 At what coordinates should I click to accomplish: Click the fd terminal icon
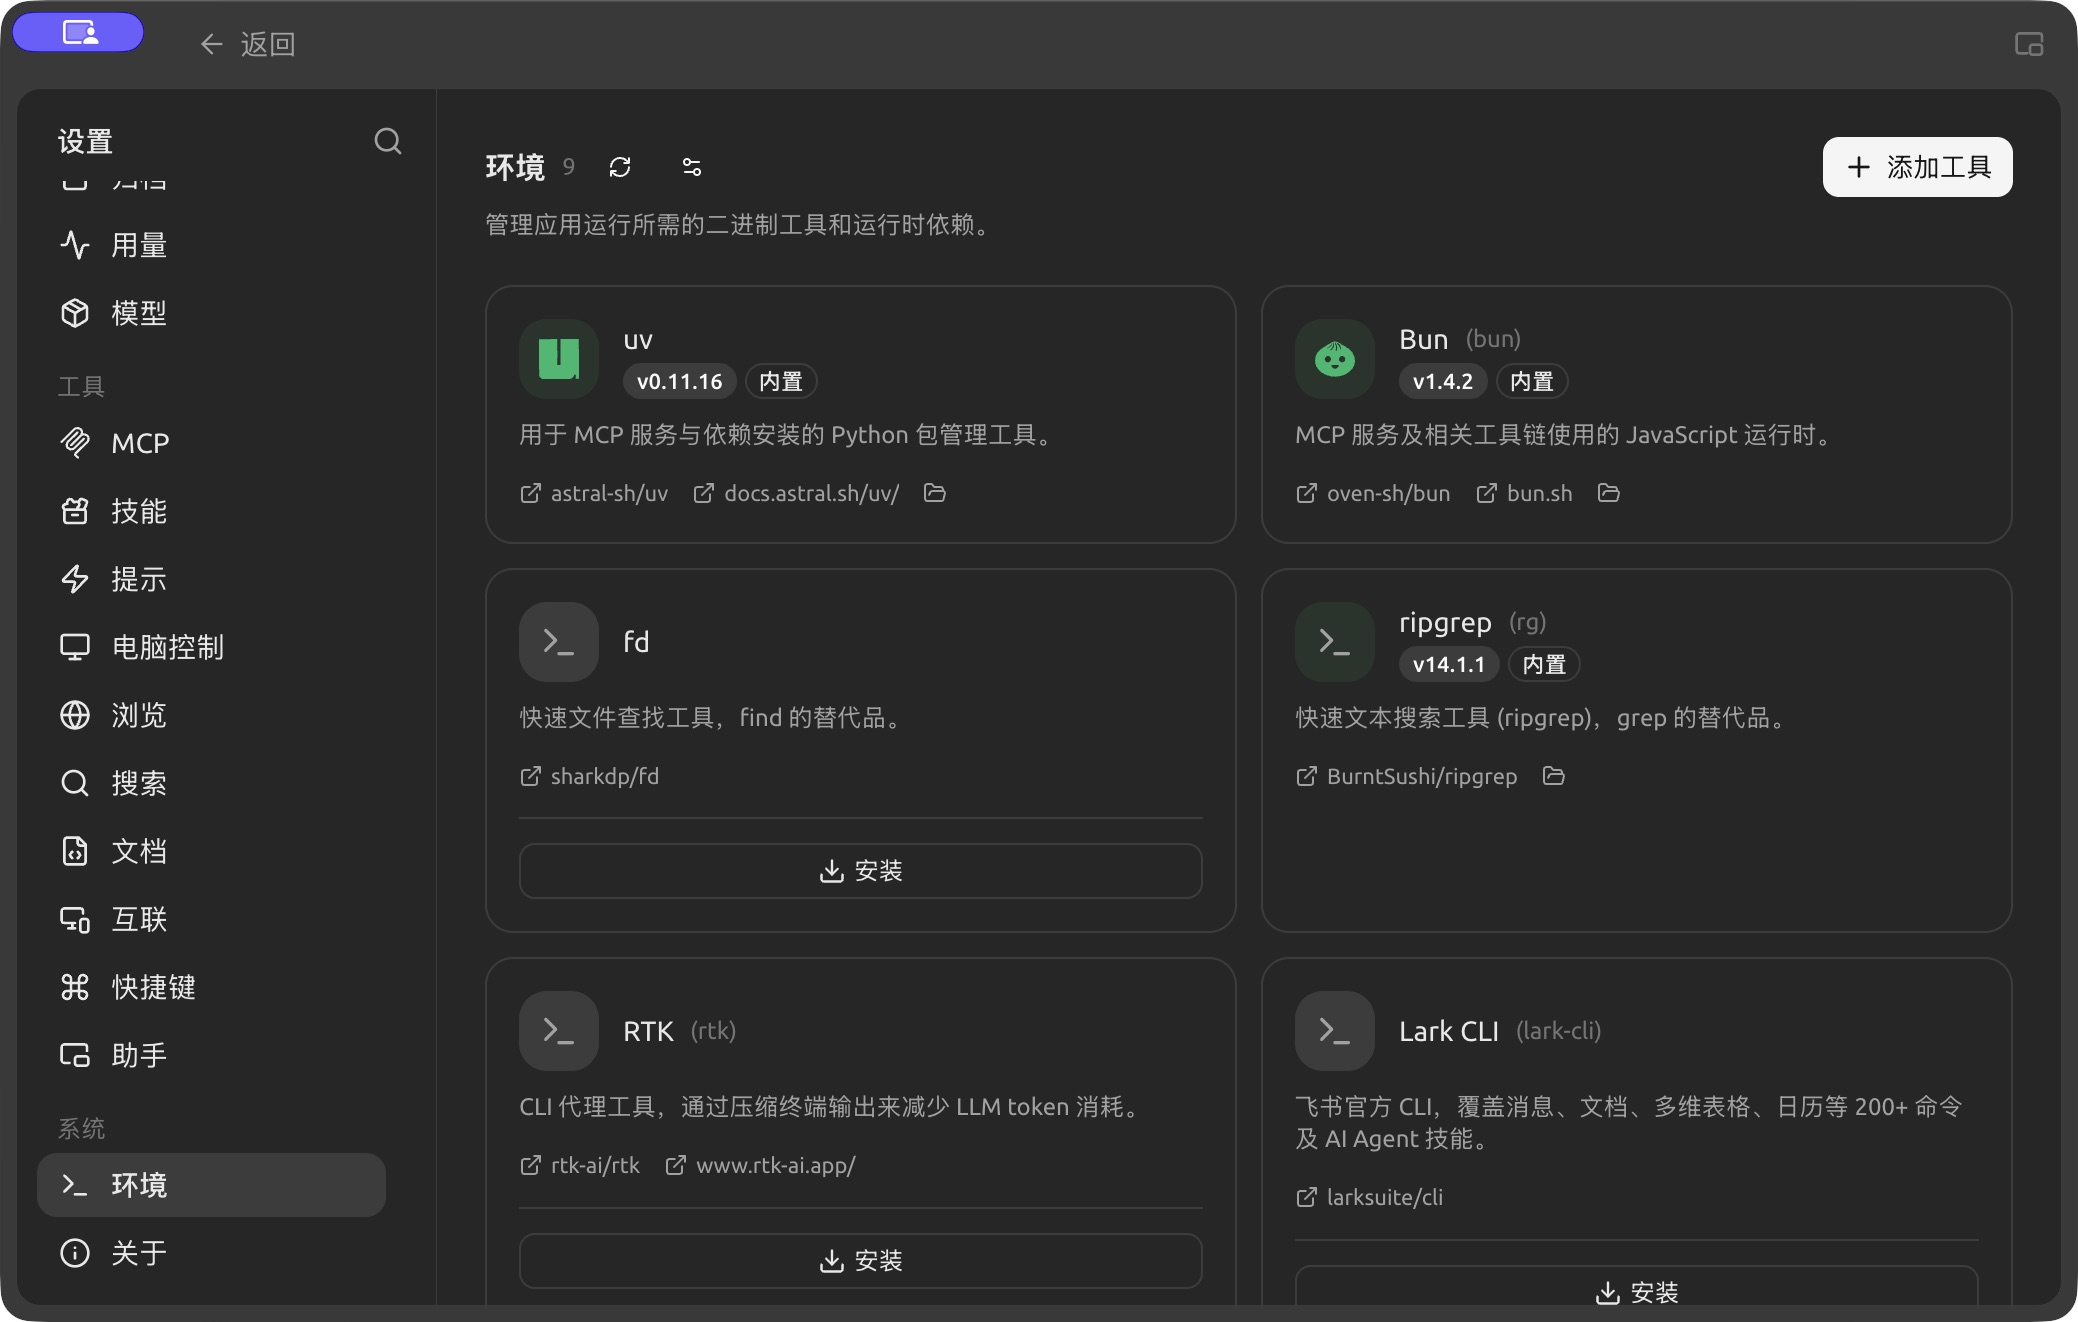559,642
